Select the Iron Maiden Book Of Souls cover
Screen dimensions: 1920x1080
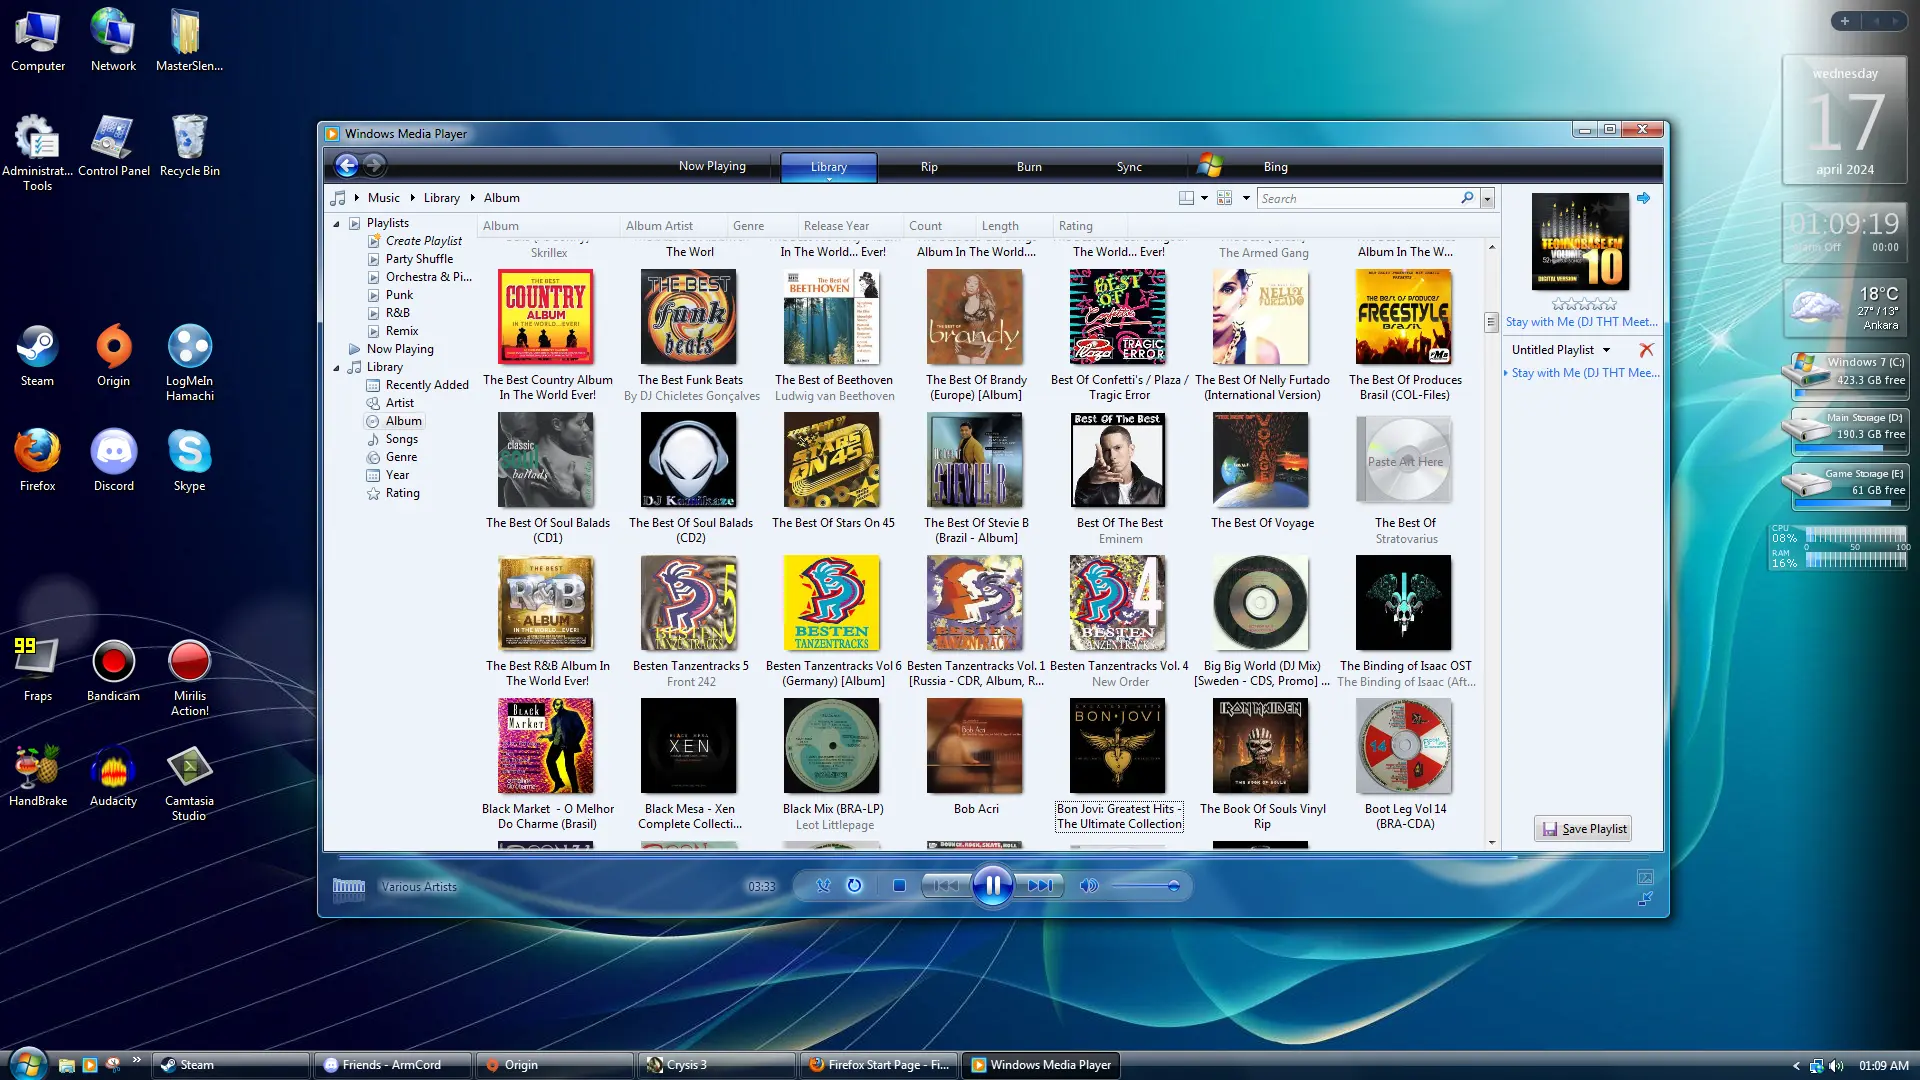(x=1260, y=746)
